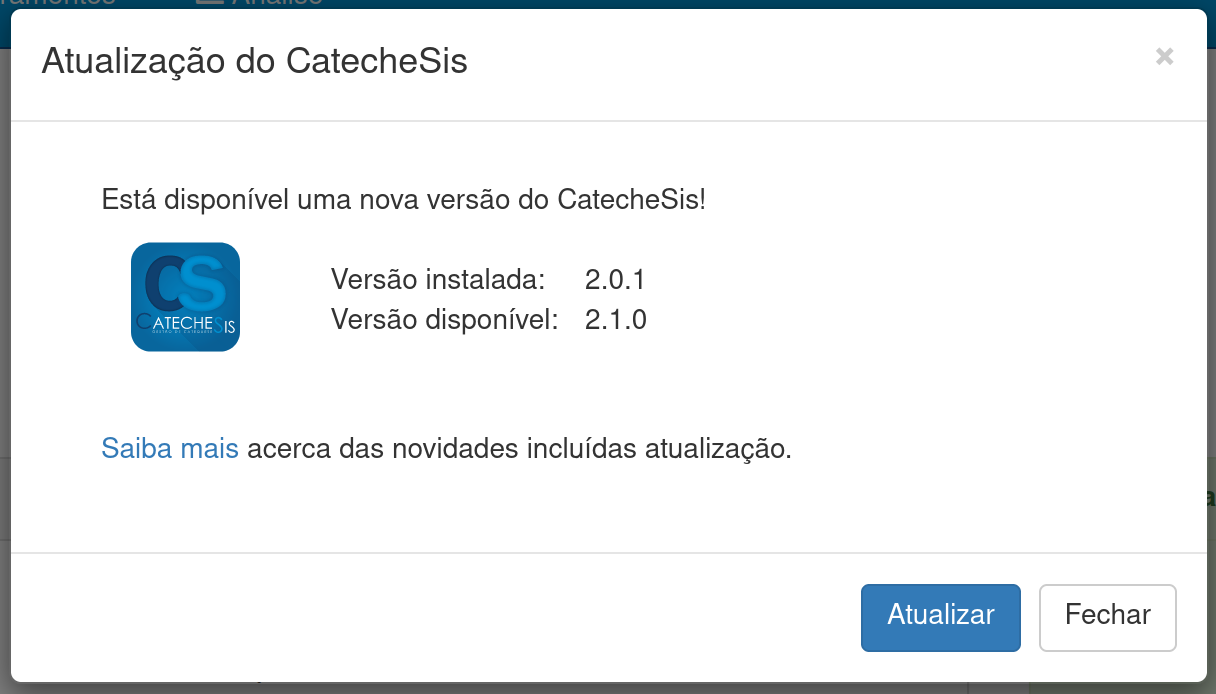Start the update with the Atualizar button
This screenshot has height=694, width=1216.
pos(940,617)
